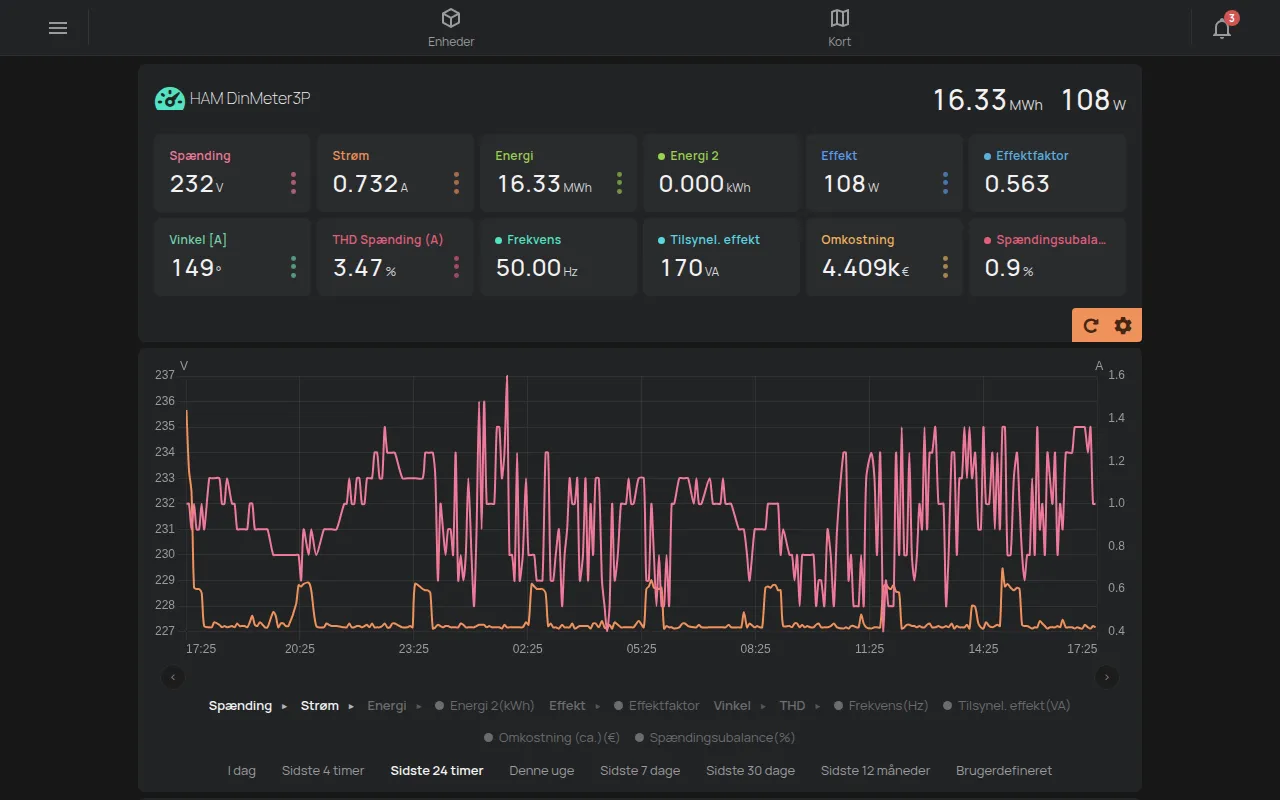The height and width of the screenshot is (800, 1280).
Task: Select the Frekvens 50.00 Hz card
Action: 558,257
